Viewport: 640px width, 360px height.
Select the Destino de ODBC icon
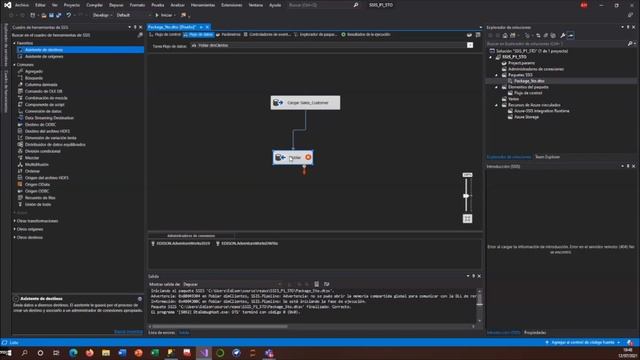pyautogui.click(x=20, y=124)
